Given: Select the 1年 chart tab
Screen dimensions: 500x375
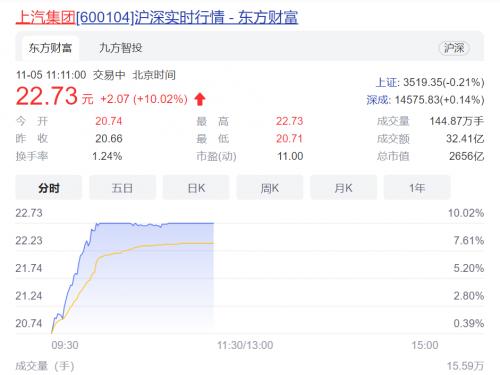Looking at the screenshot, I should [417, 188].
